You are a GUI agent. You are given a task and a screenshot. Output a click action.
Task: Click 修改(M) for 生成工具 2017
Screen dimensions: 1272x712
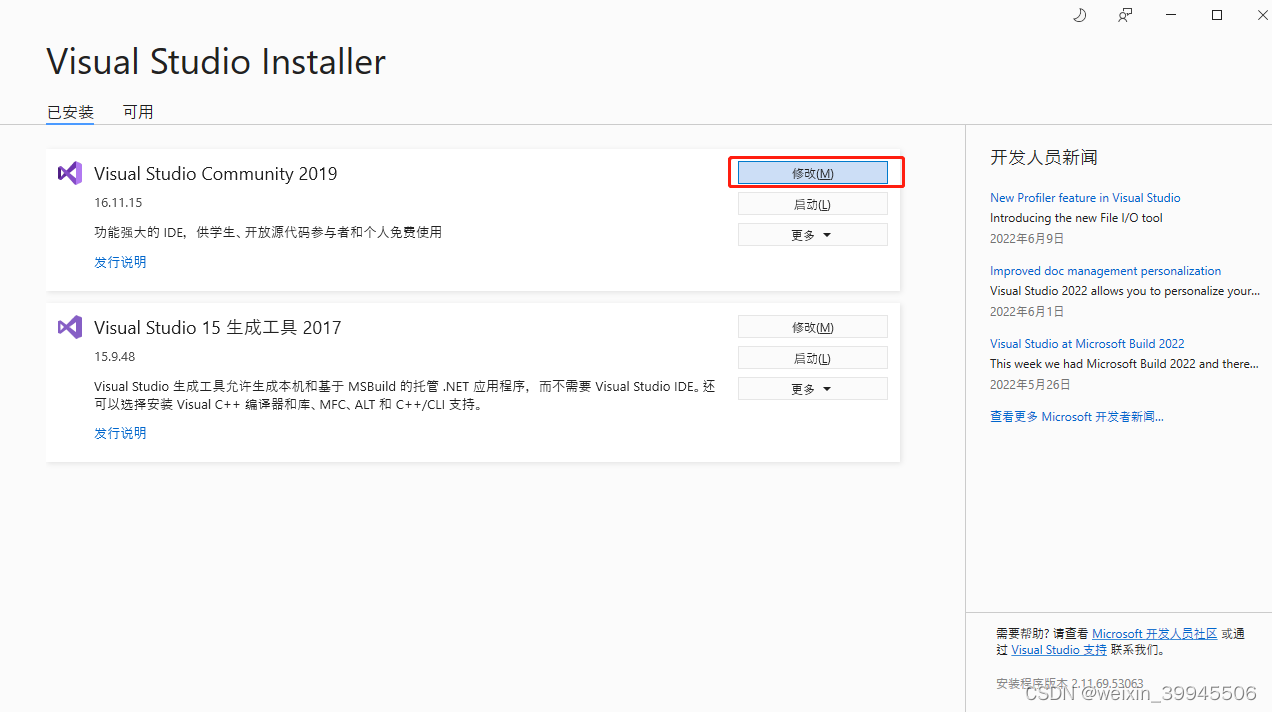813,327
